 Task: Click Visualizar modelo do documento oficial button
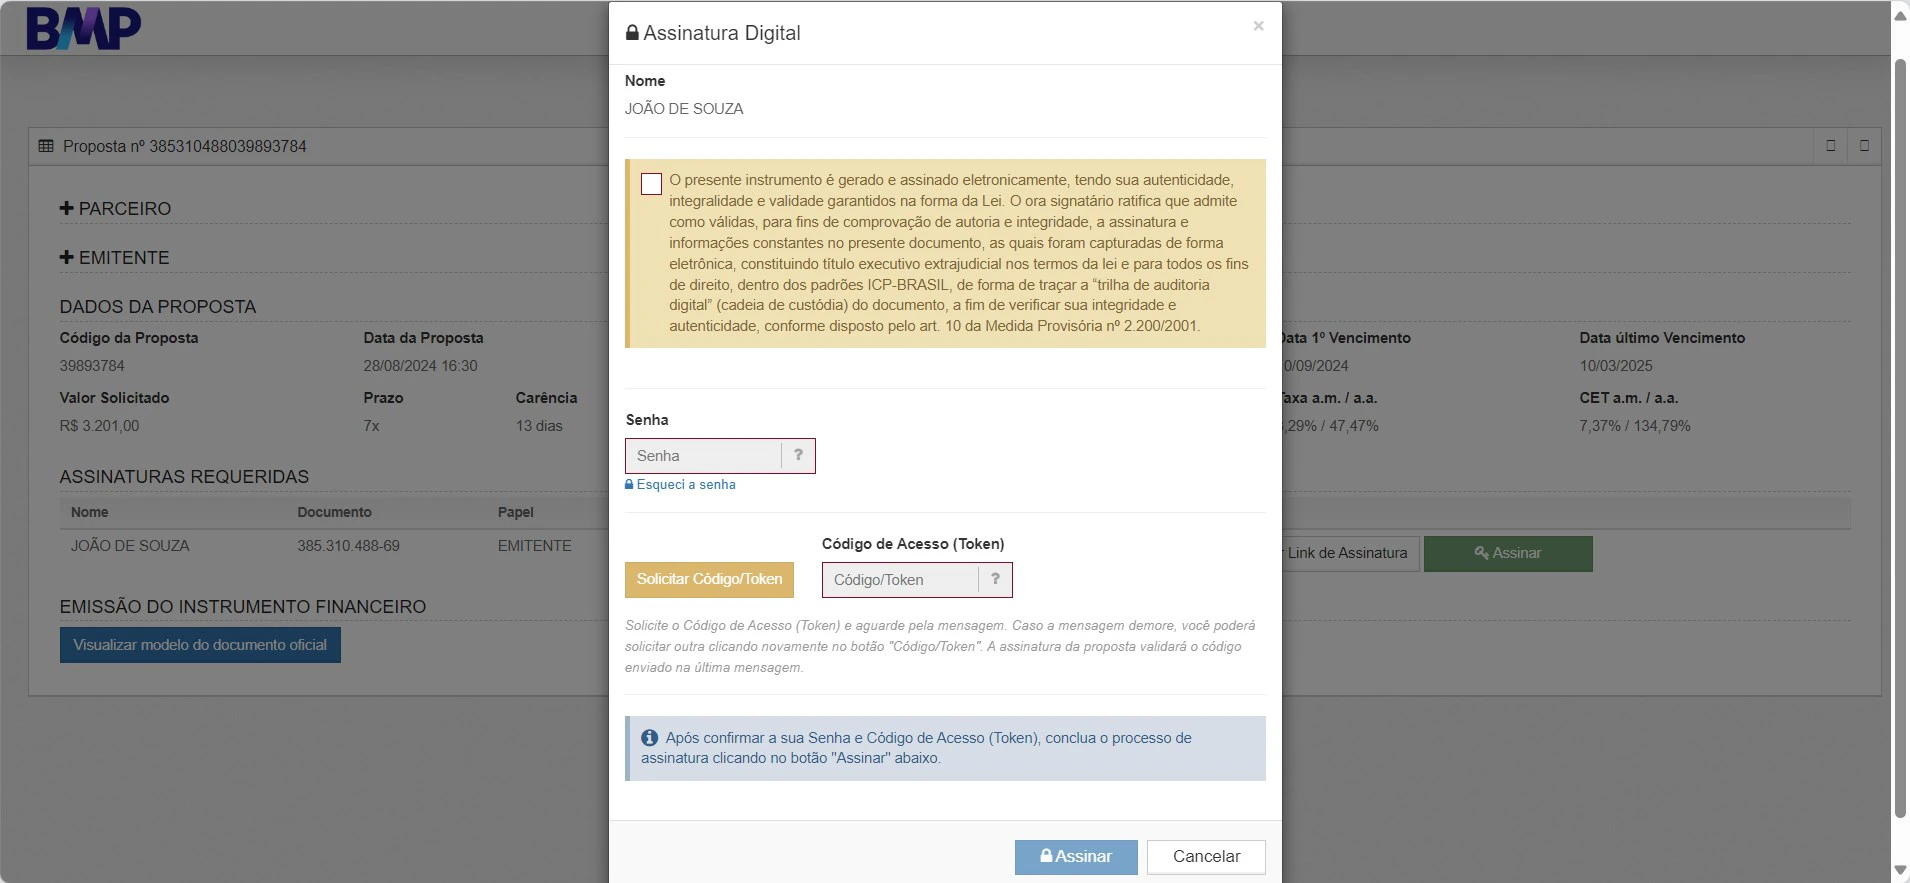tap(200, 645)
